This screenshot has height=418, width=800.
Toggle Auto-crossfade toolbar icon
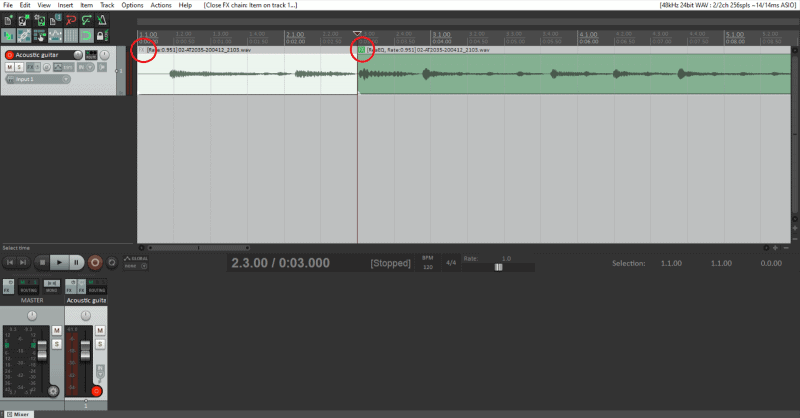pos(8,36)
